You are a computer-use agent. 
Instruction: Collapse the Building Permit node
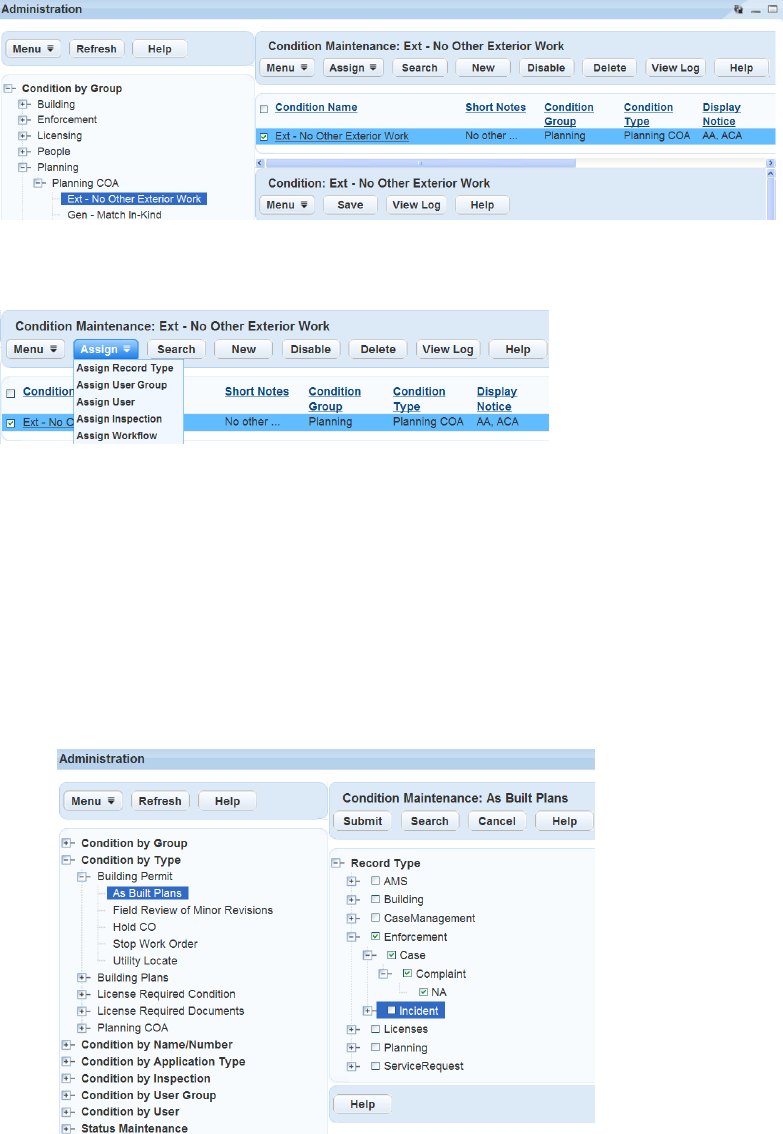pos(82,877)
